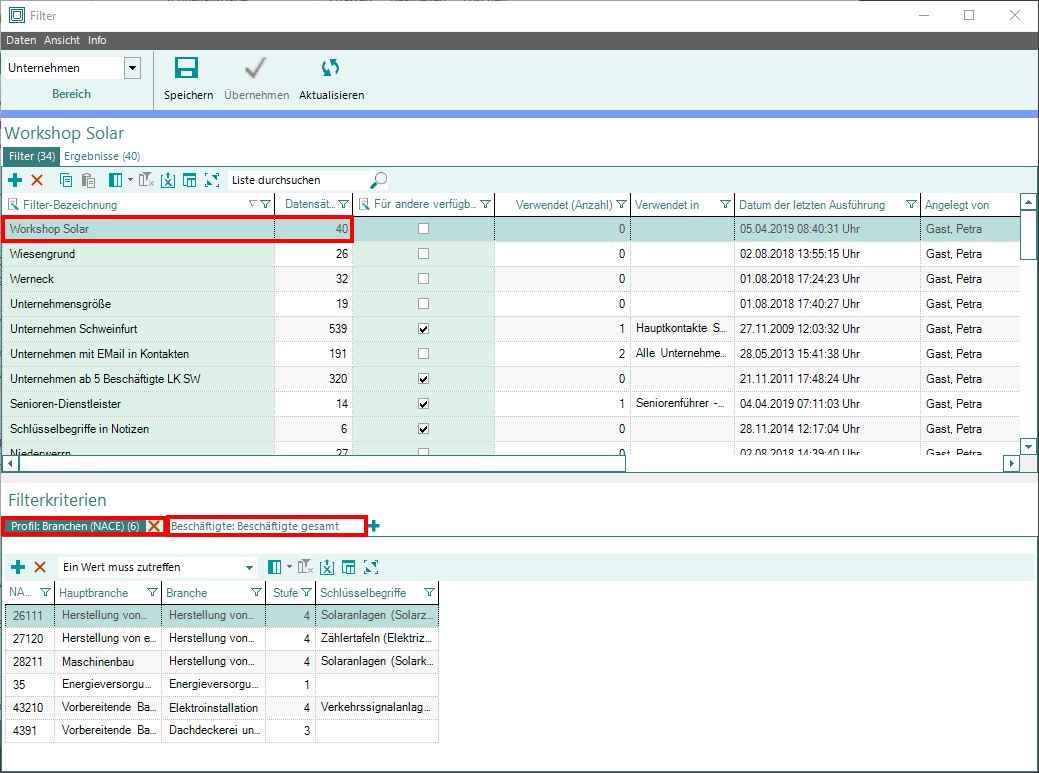1039x773 pixels.
Task: Clear column filters icon in criteria toolbar
Action: point(305,567)
